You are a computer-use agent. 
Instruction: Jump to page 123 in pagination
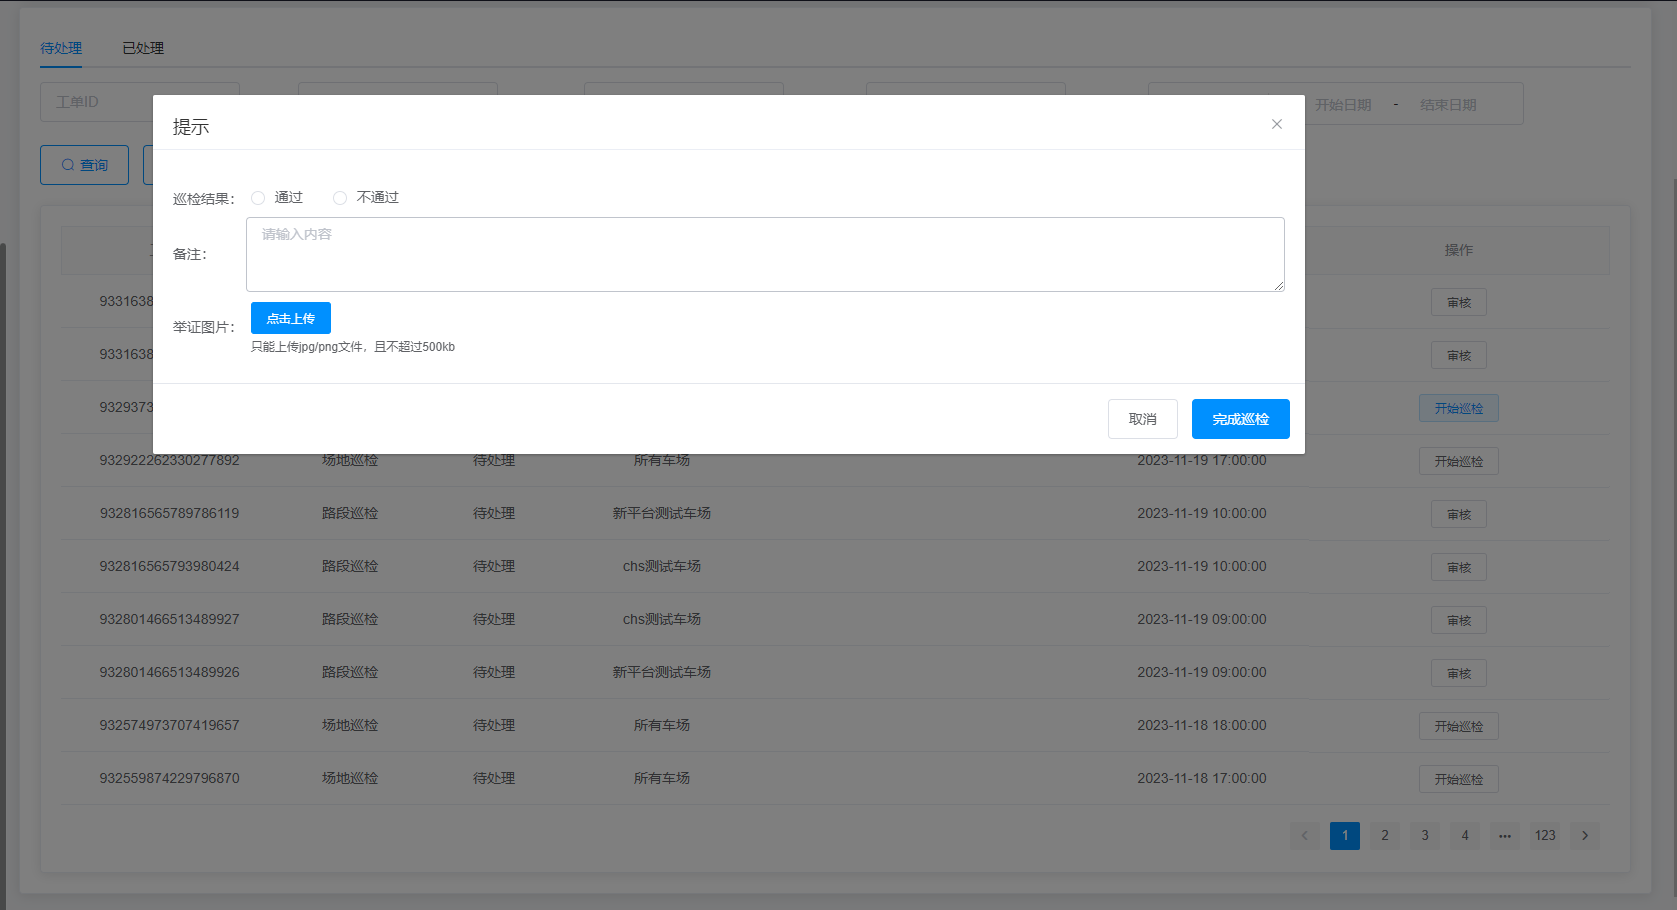pyautogui.click(x=1545, y=836)
